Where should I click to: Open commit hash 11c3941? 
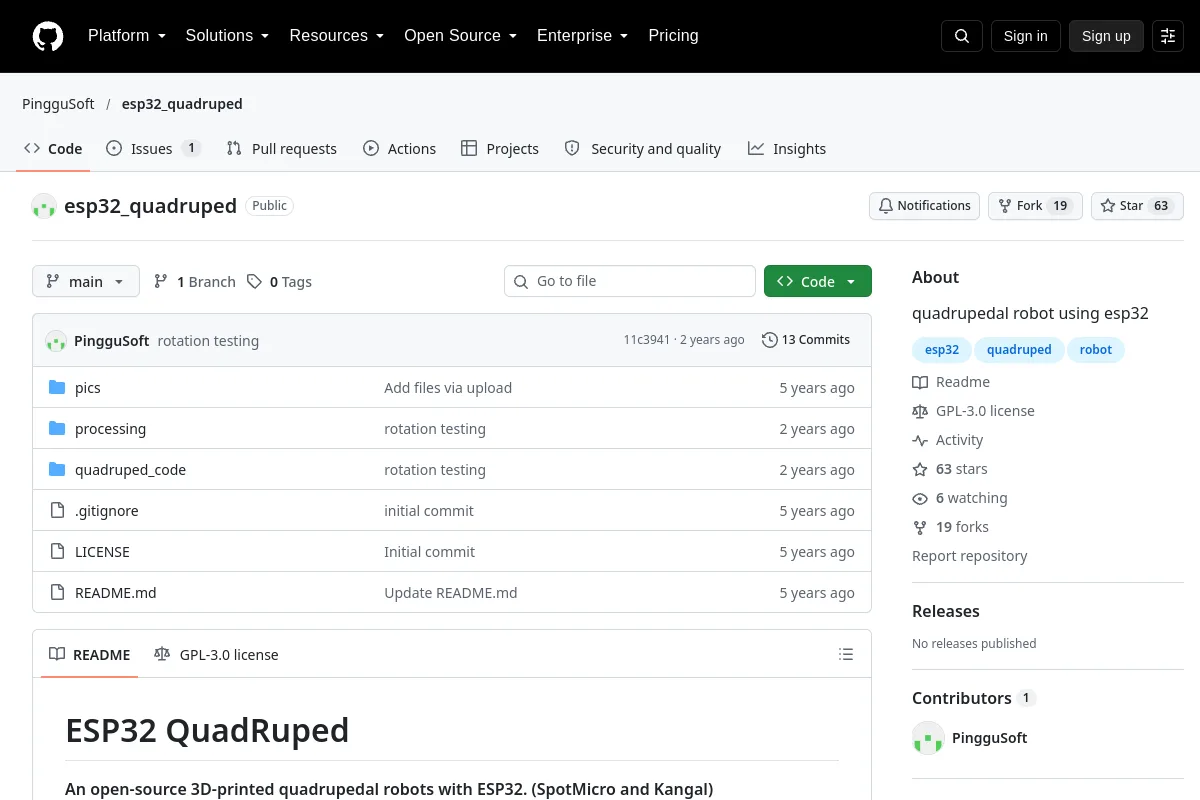(647, 340)
